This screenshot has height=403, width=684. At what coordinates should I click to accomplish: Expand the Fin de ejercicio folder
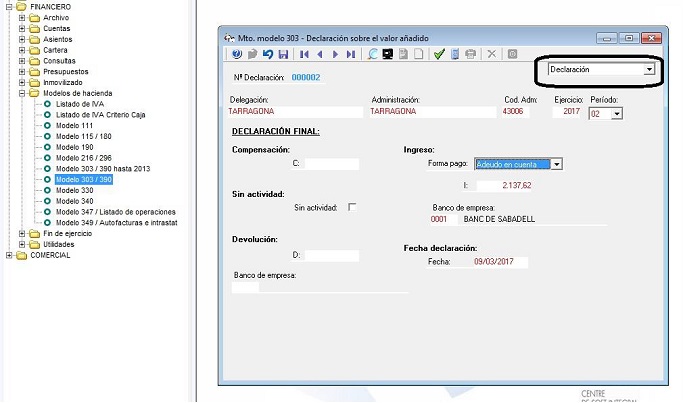pyautogui.click(x=22, y=233)
